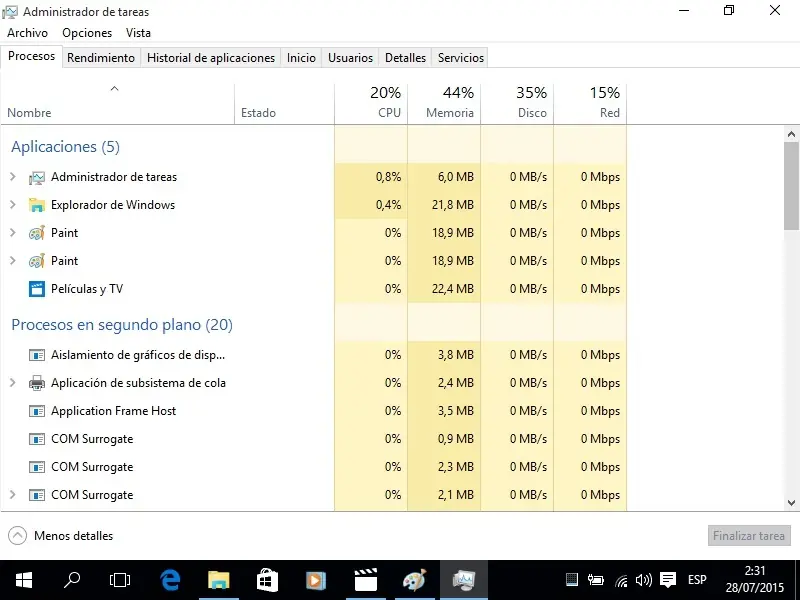Open the media player taskbar icon
The width and height of the screenshot is (800, 600).
(x=316, y=580)
